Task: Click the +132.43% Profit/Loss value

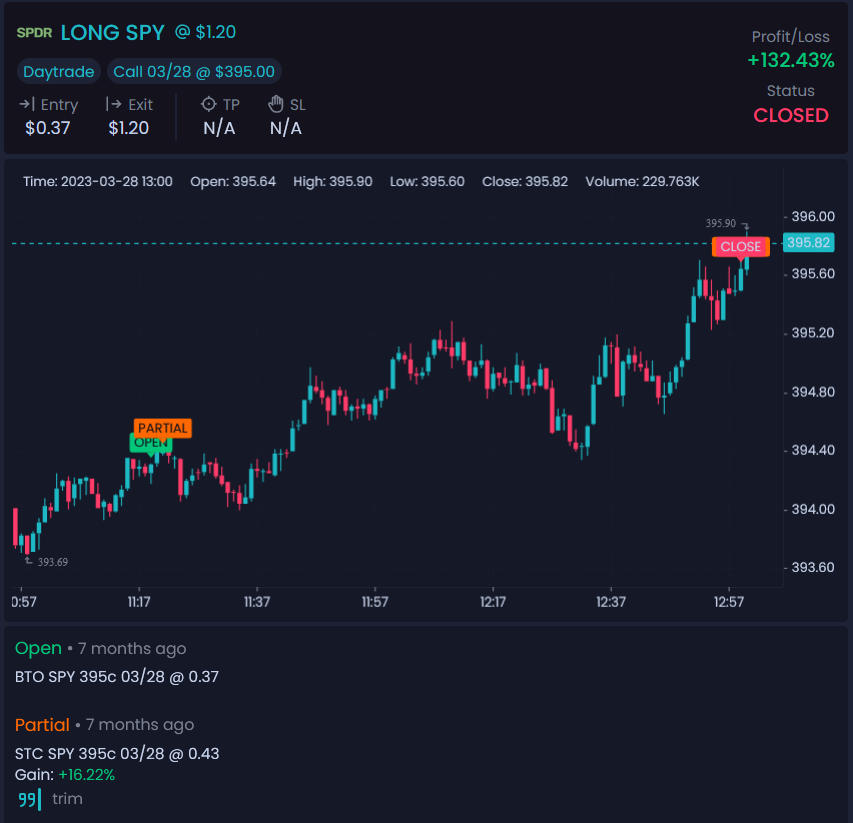Action: [791, 60]
